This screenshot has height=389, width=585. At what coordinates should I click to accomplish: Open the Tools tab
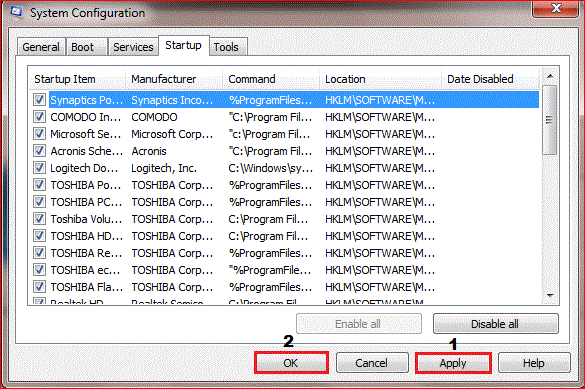(226, 47)
